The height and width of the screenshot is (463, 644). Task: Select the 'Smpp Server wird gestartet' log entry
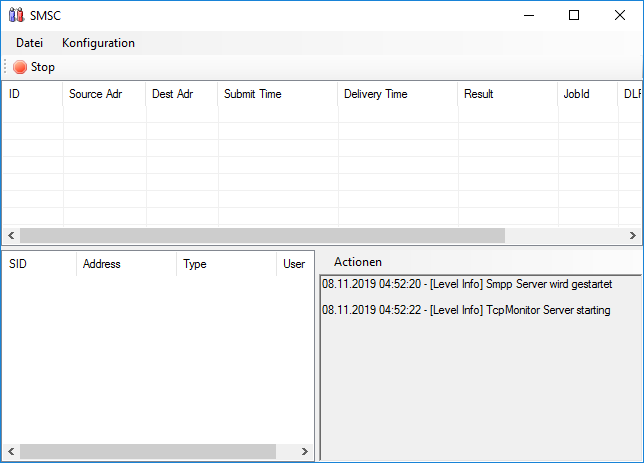467,285
